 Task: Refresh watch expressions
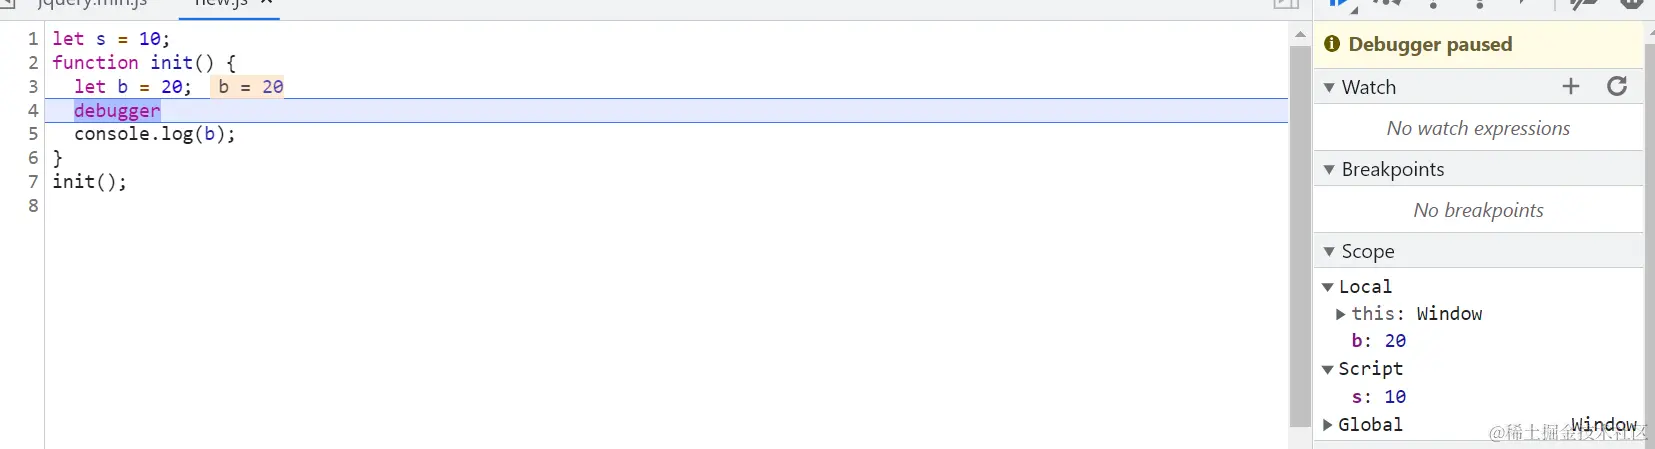(1617, 87)
